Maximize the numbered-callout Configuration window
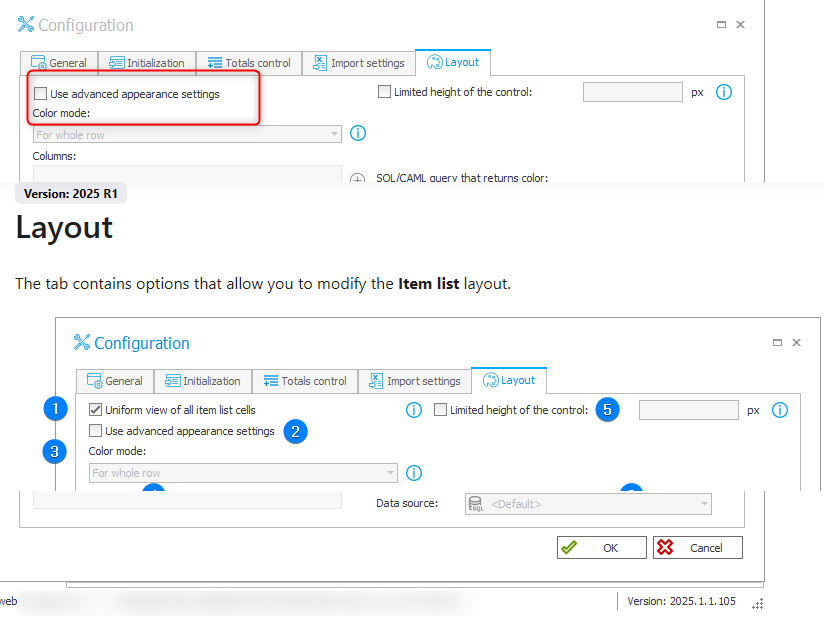The image size is (829, 623). pyautogui.click(x=777, y=343)
